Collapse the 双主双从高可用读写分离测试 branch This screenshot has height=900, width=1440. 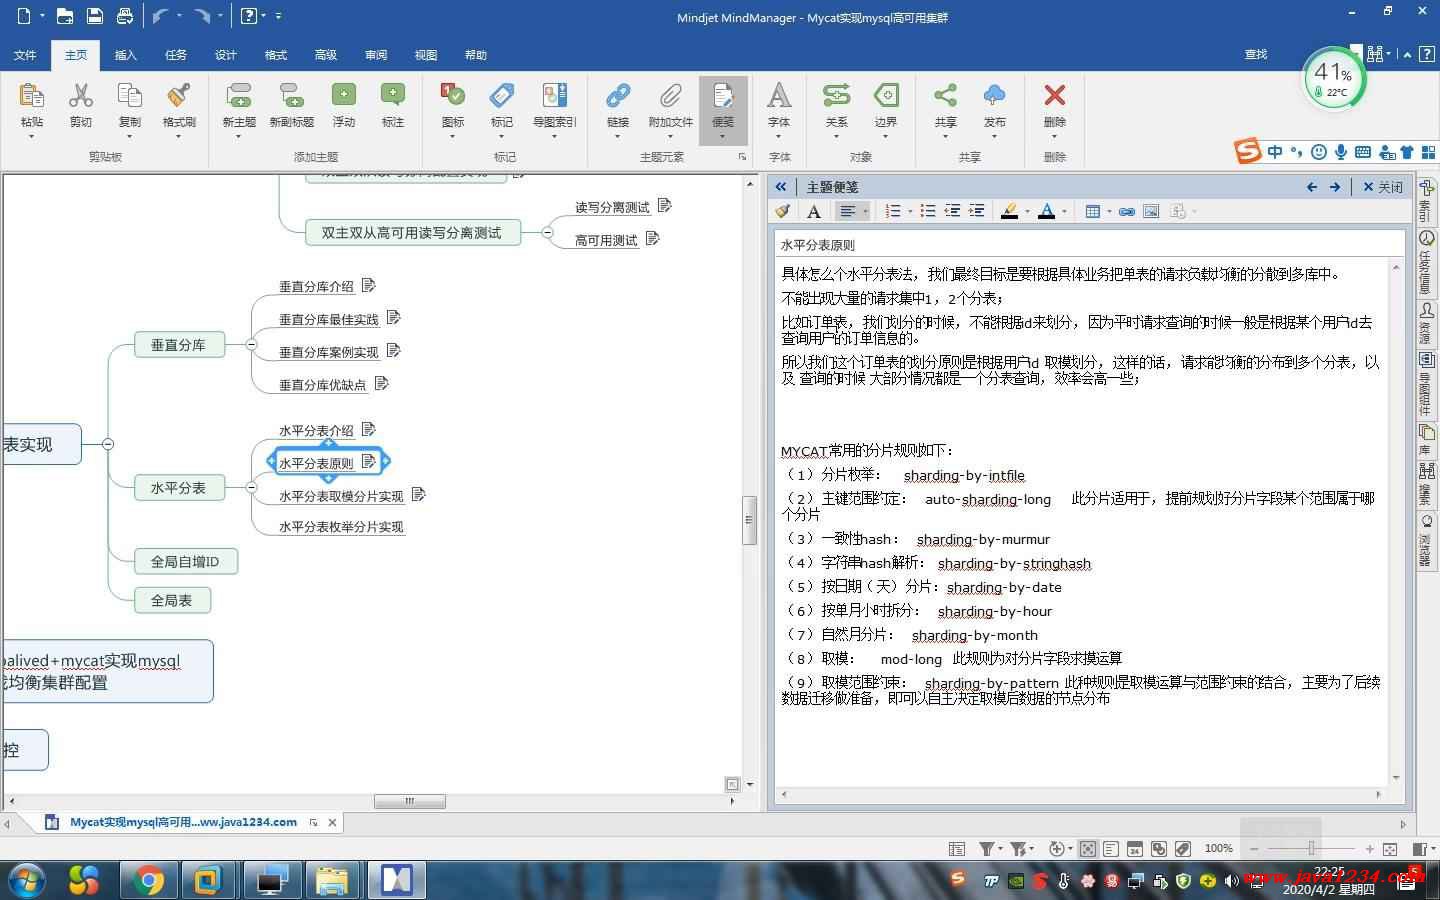[547, 232]
